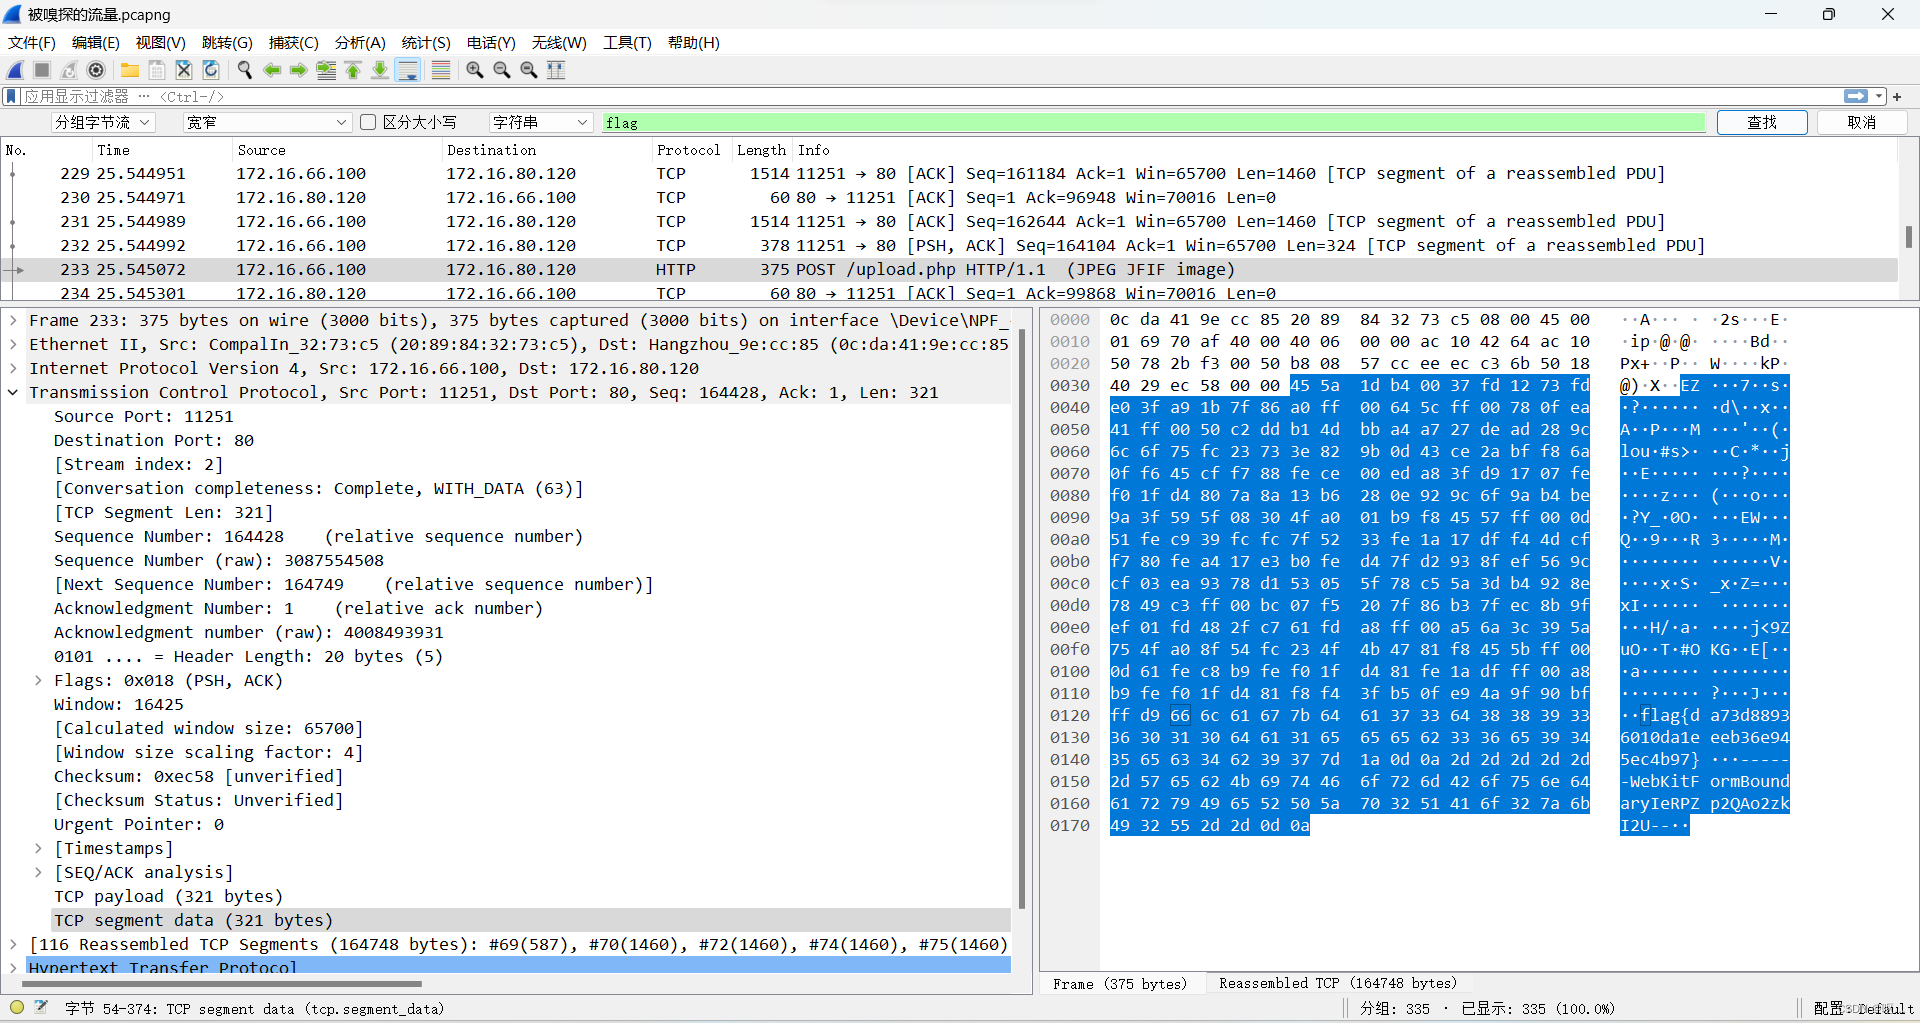
Task: Open the 字符串 search type dropdown
Action: (x=540, y=122)
